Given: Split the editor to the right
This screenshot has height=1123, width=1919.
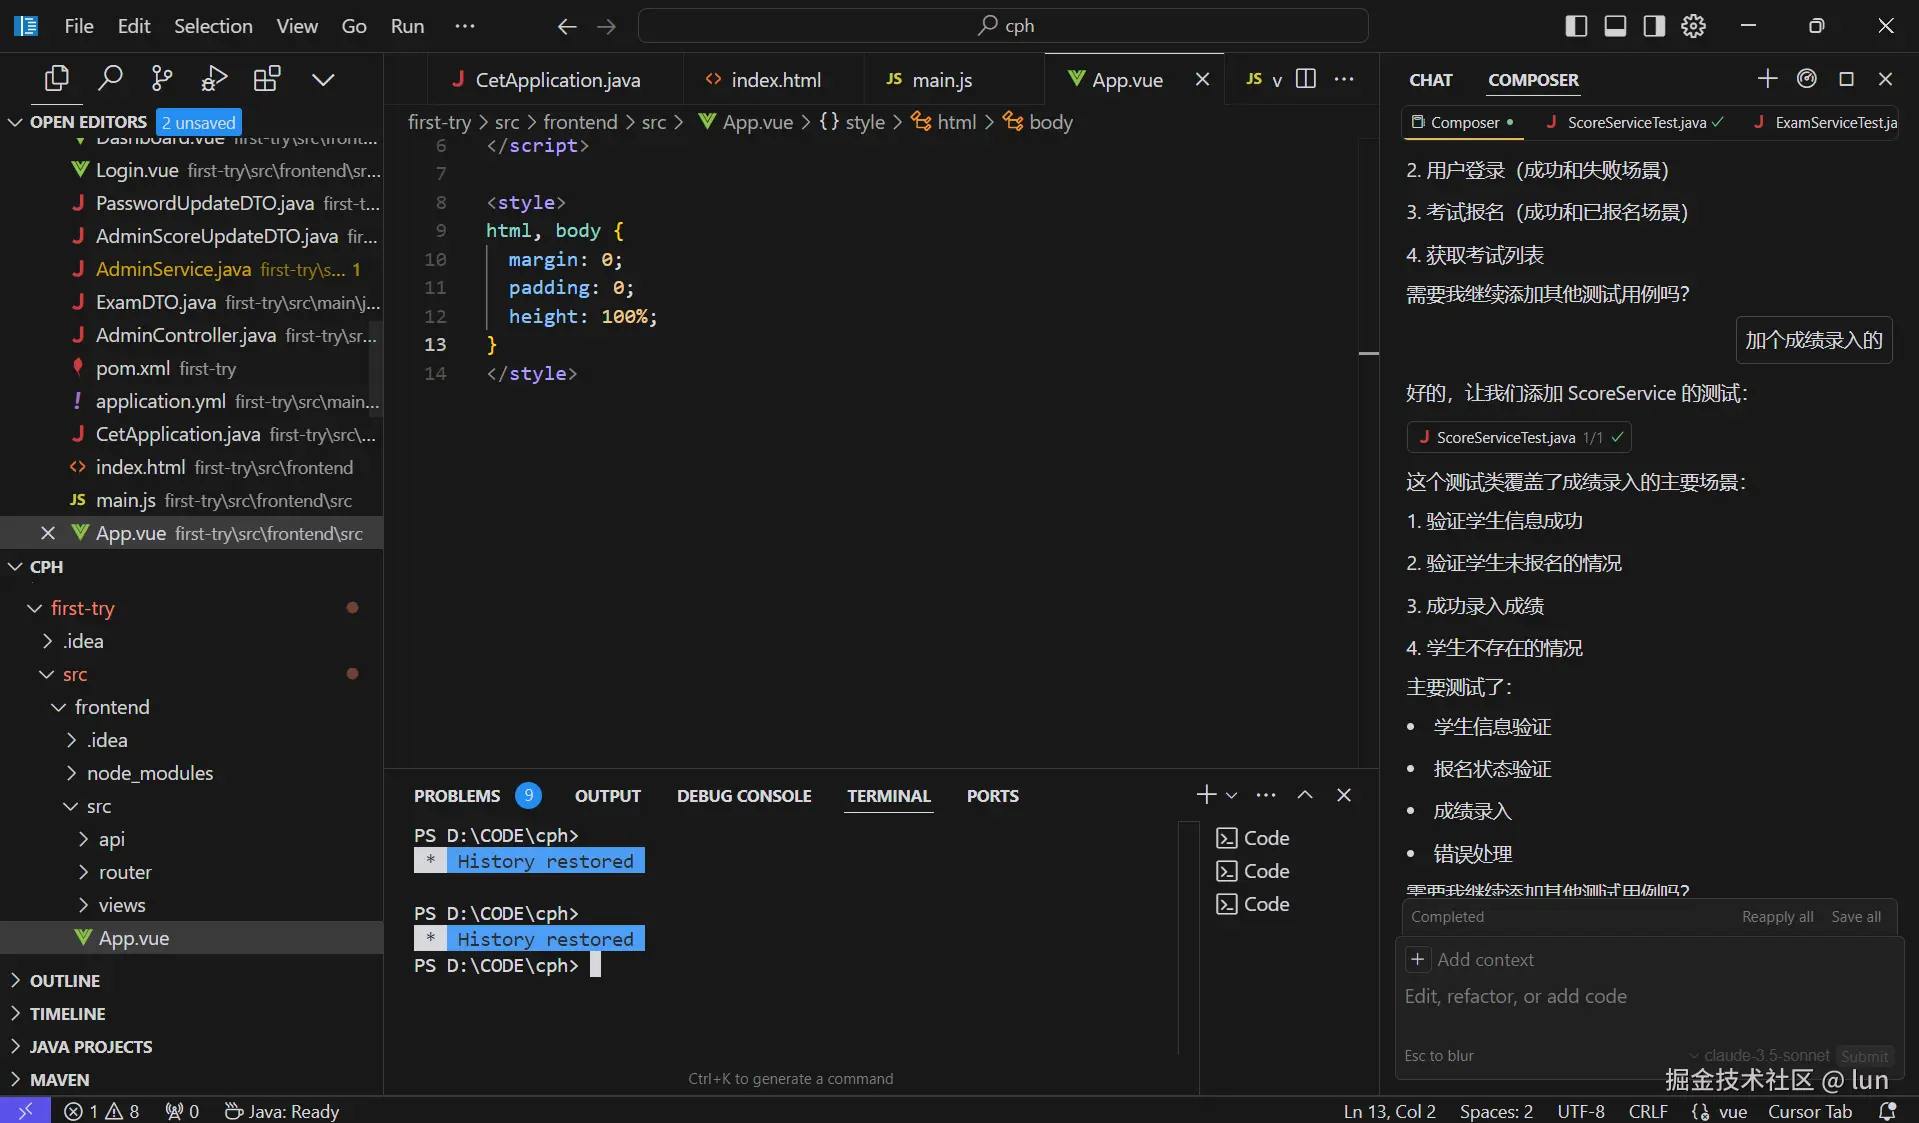Looking at the screenshot, I should 1306,79.
